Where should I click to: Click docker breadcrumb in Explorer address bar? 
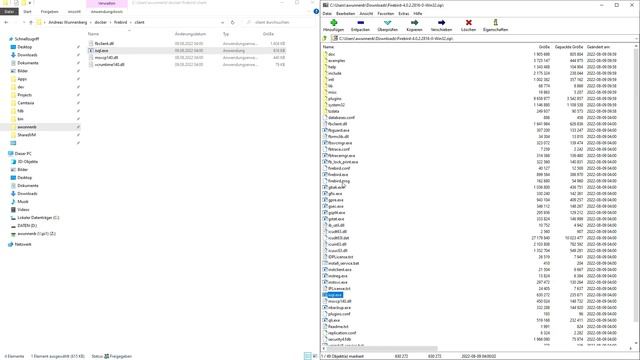coord(100,22)
